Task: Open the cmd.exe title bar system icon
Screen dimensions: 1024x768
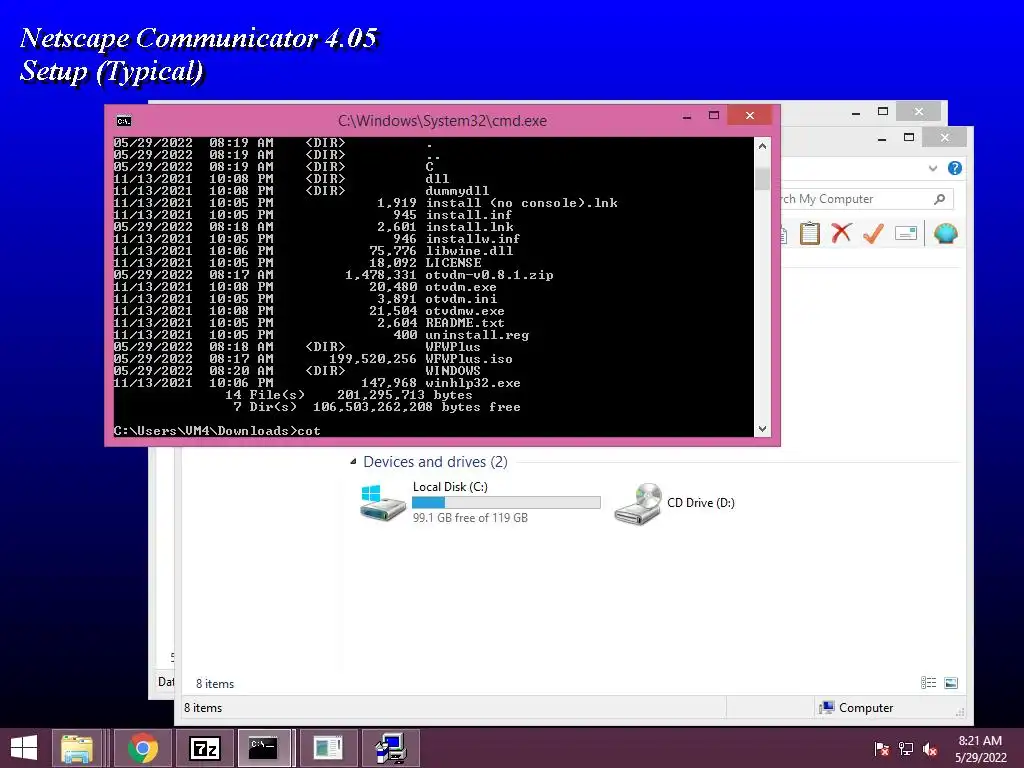Action: click(x=123, y=121)
